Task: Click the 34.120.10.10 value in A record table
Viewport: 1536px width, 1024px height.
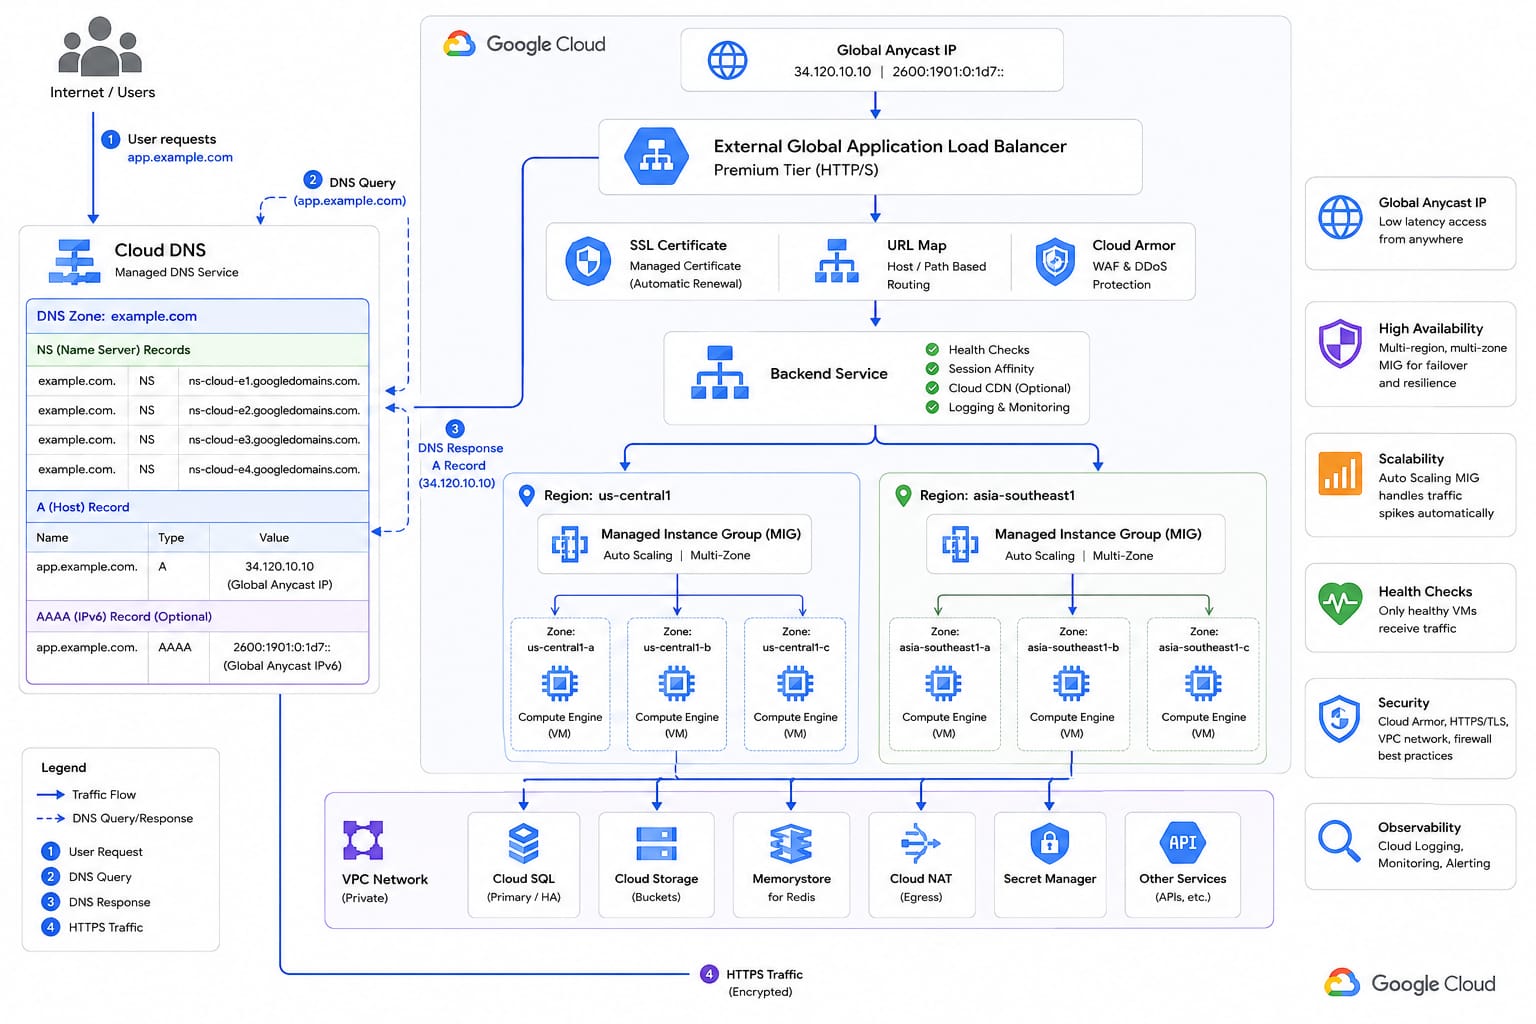Action: tap(280, 566)
